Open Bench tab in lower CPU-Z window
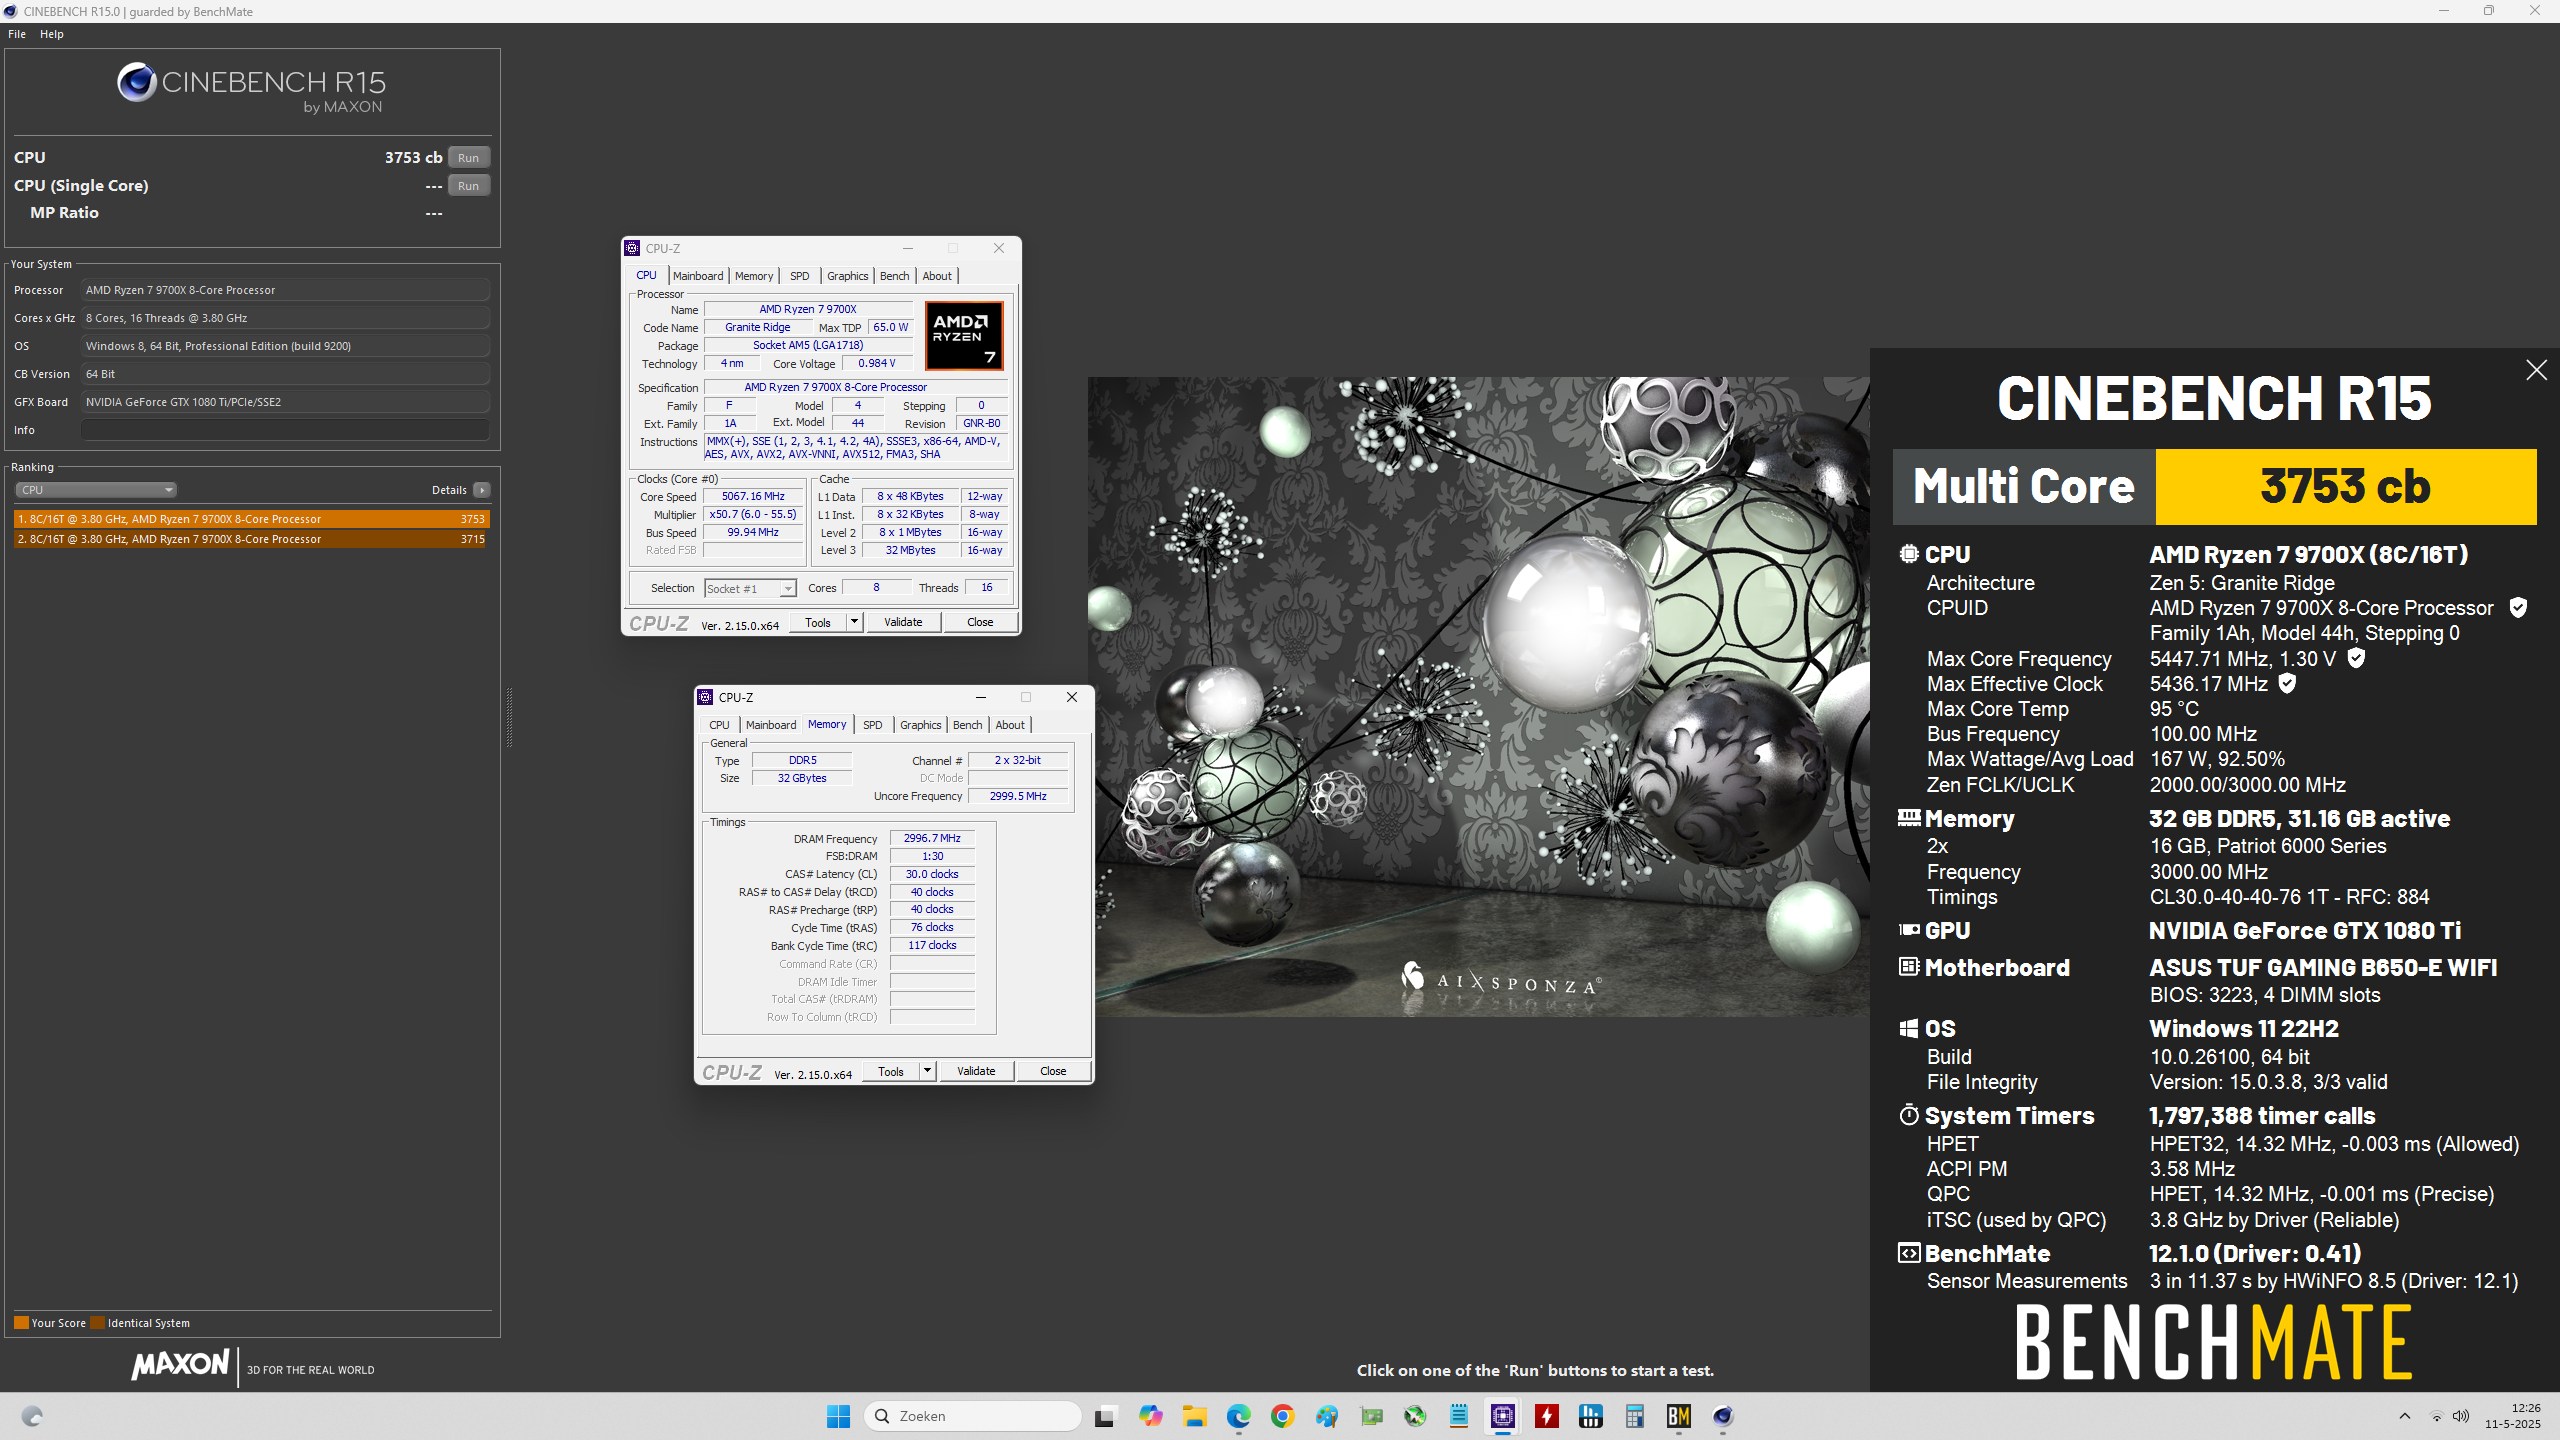 click(968, 725)
